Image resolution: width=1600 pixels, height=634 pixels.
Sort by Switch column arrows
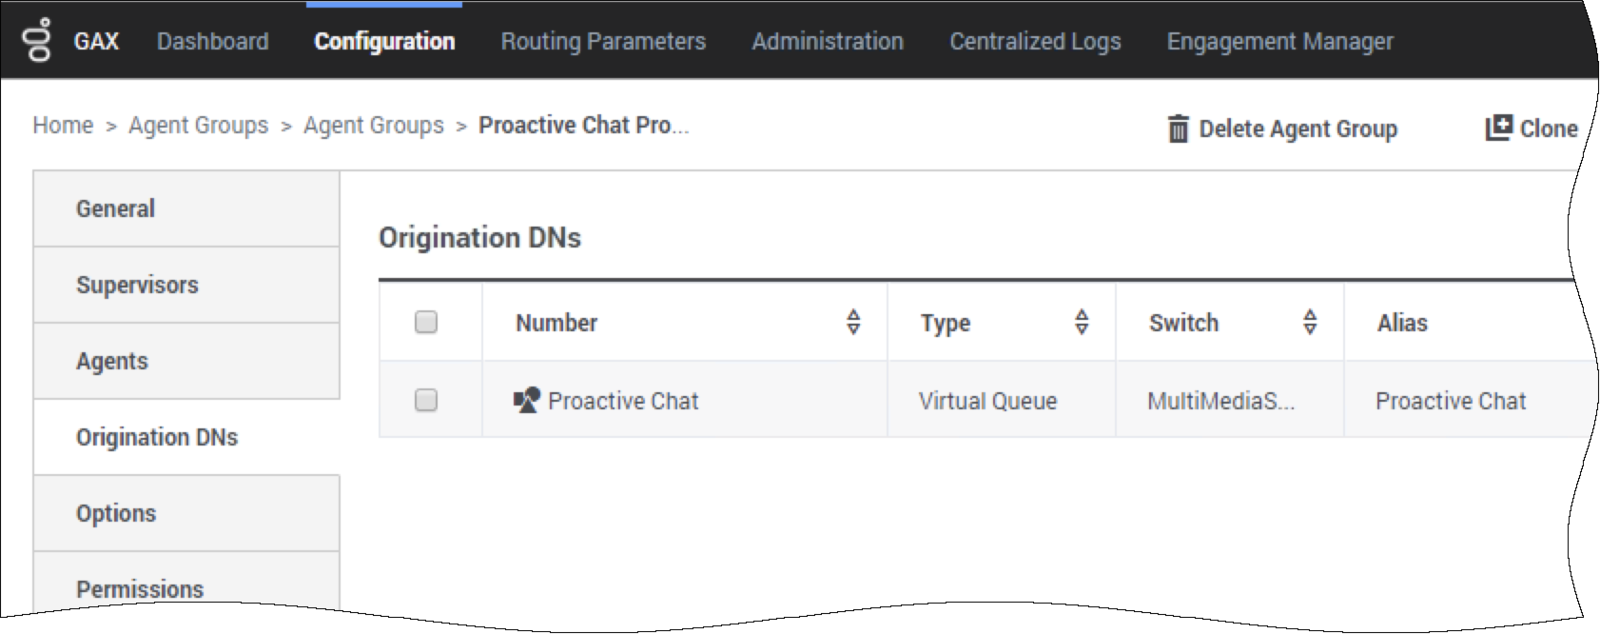click(1310, 322)
